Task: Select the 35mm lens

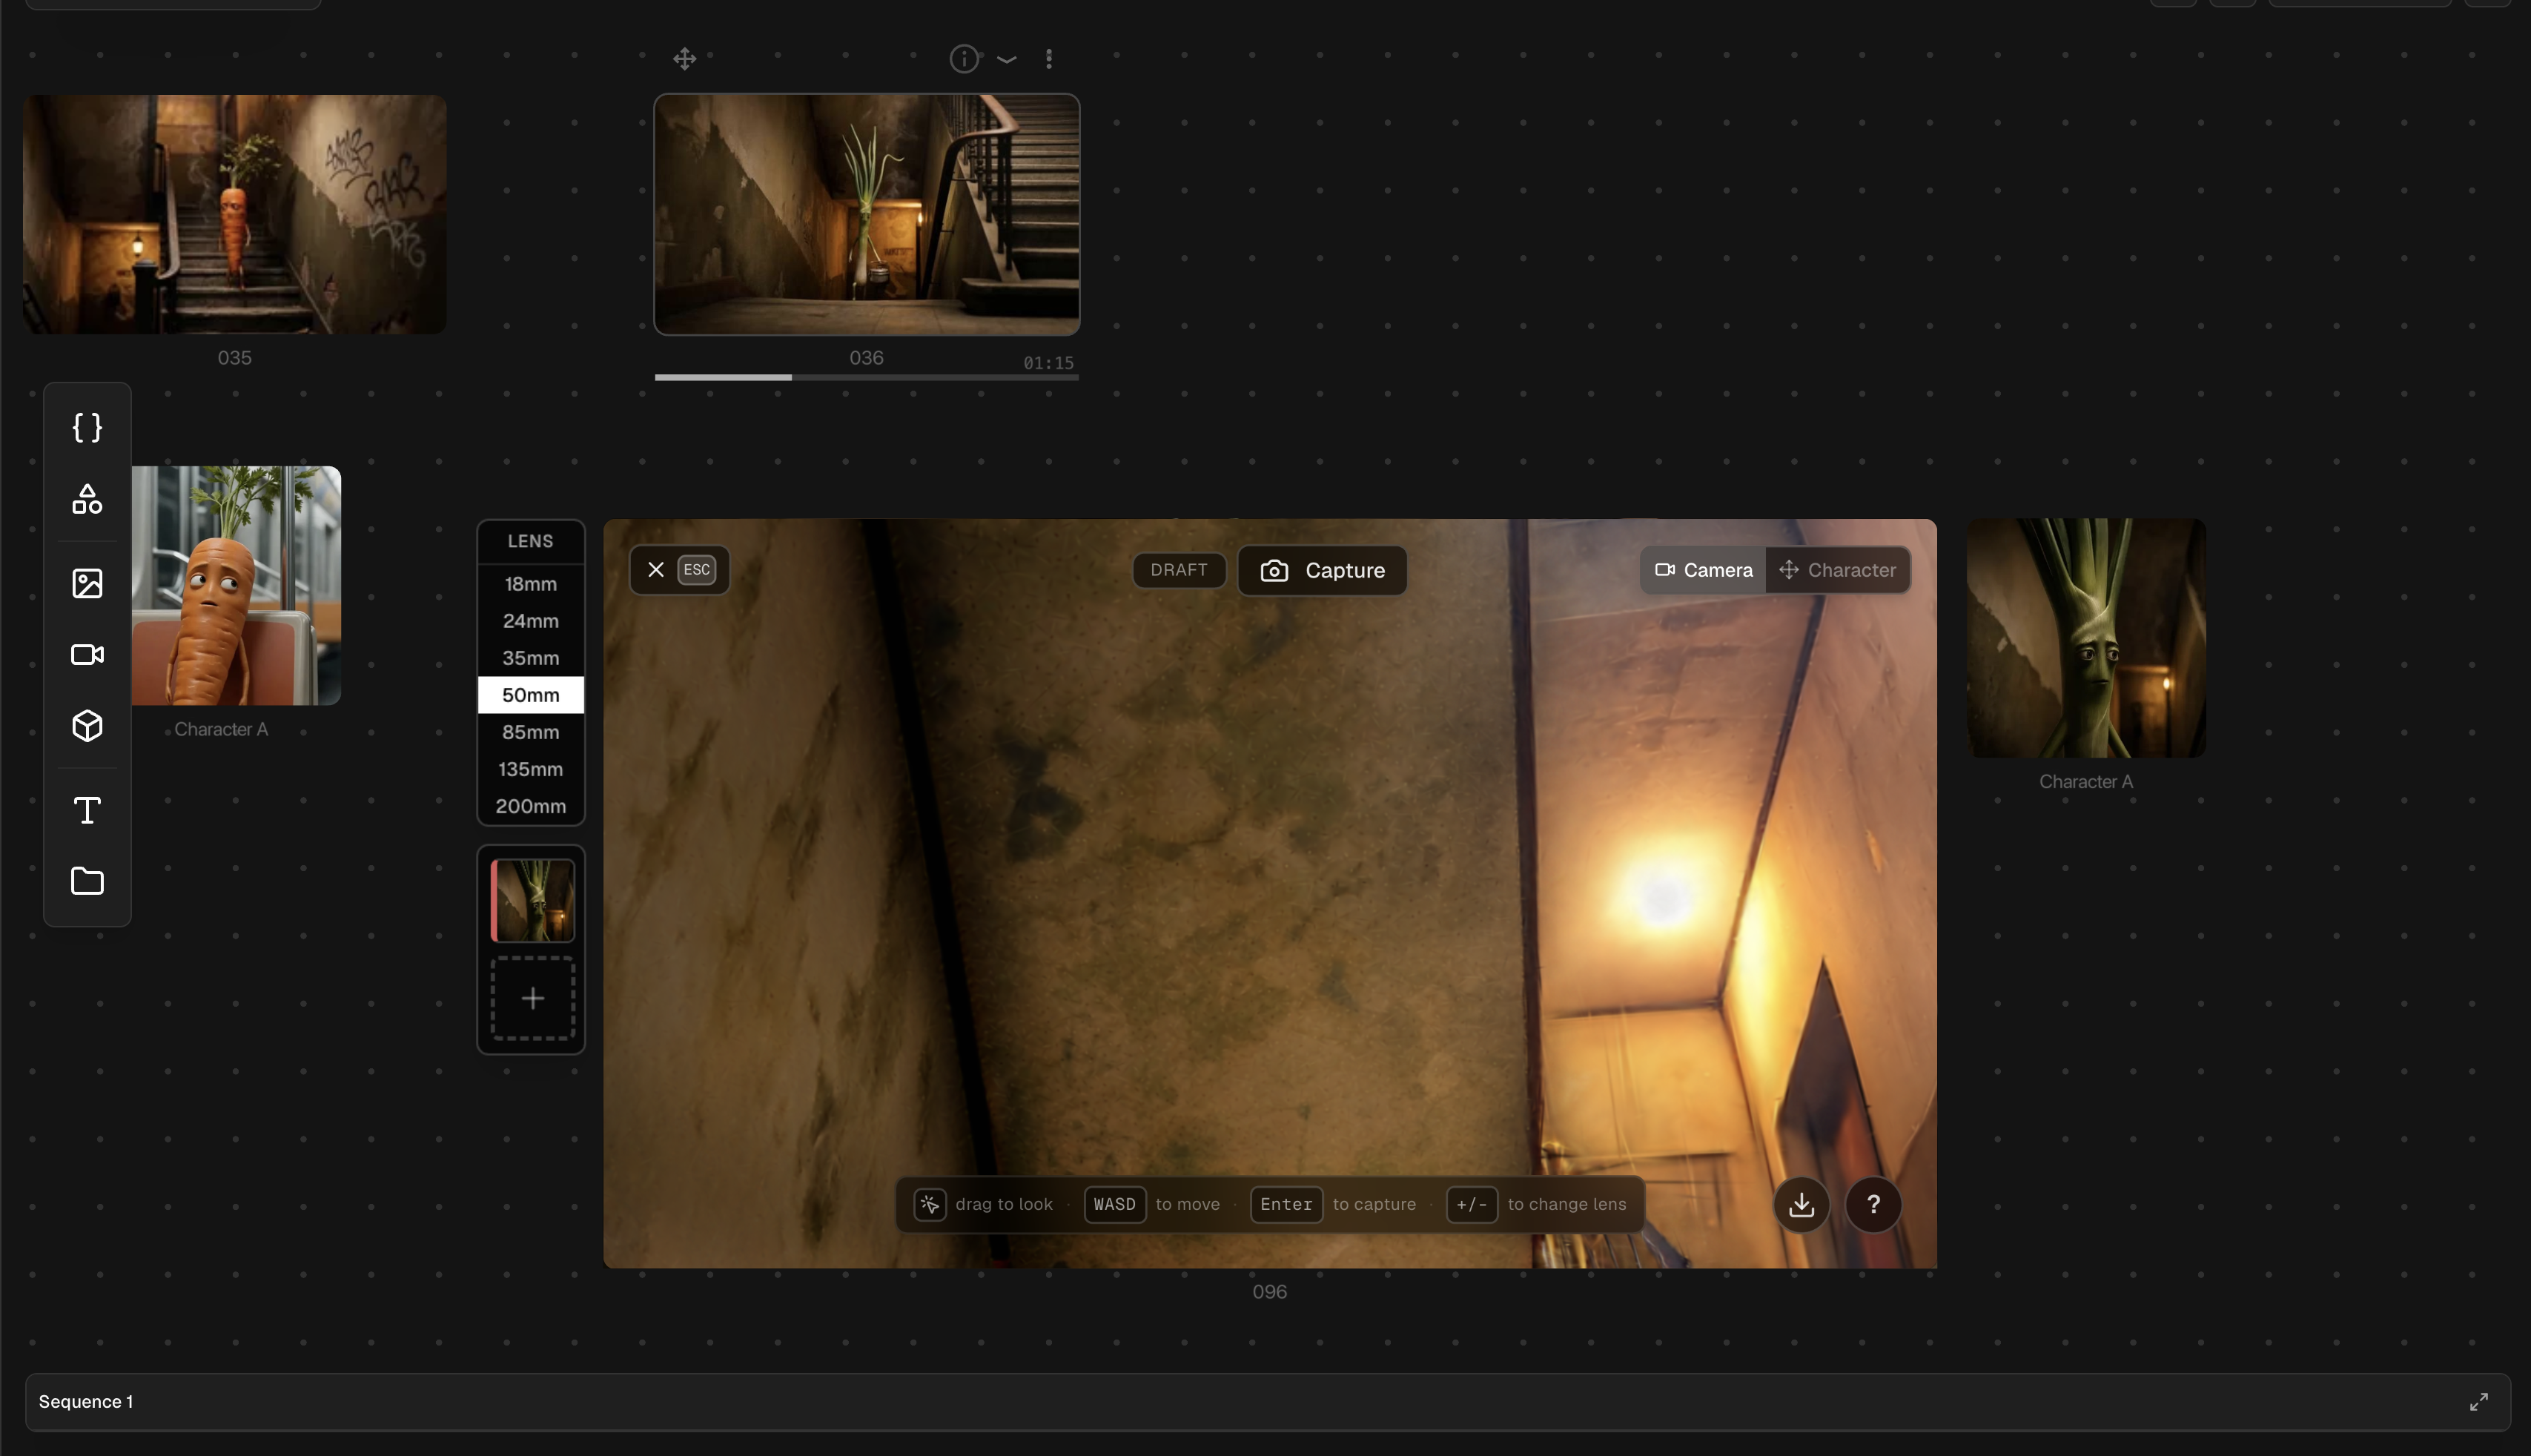Action: tap(530, 658)
